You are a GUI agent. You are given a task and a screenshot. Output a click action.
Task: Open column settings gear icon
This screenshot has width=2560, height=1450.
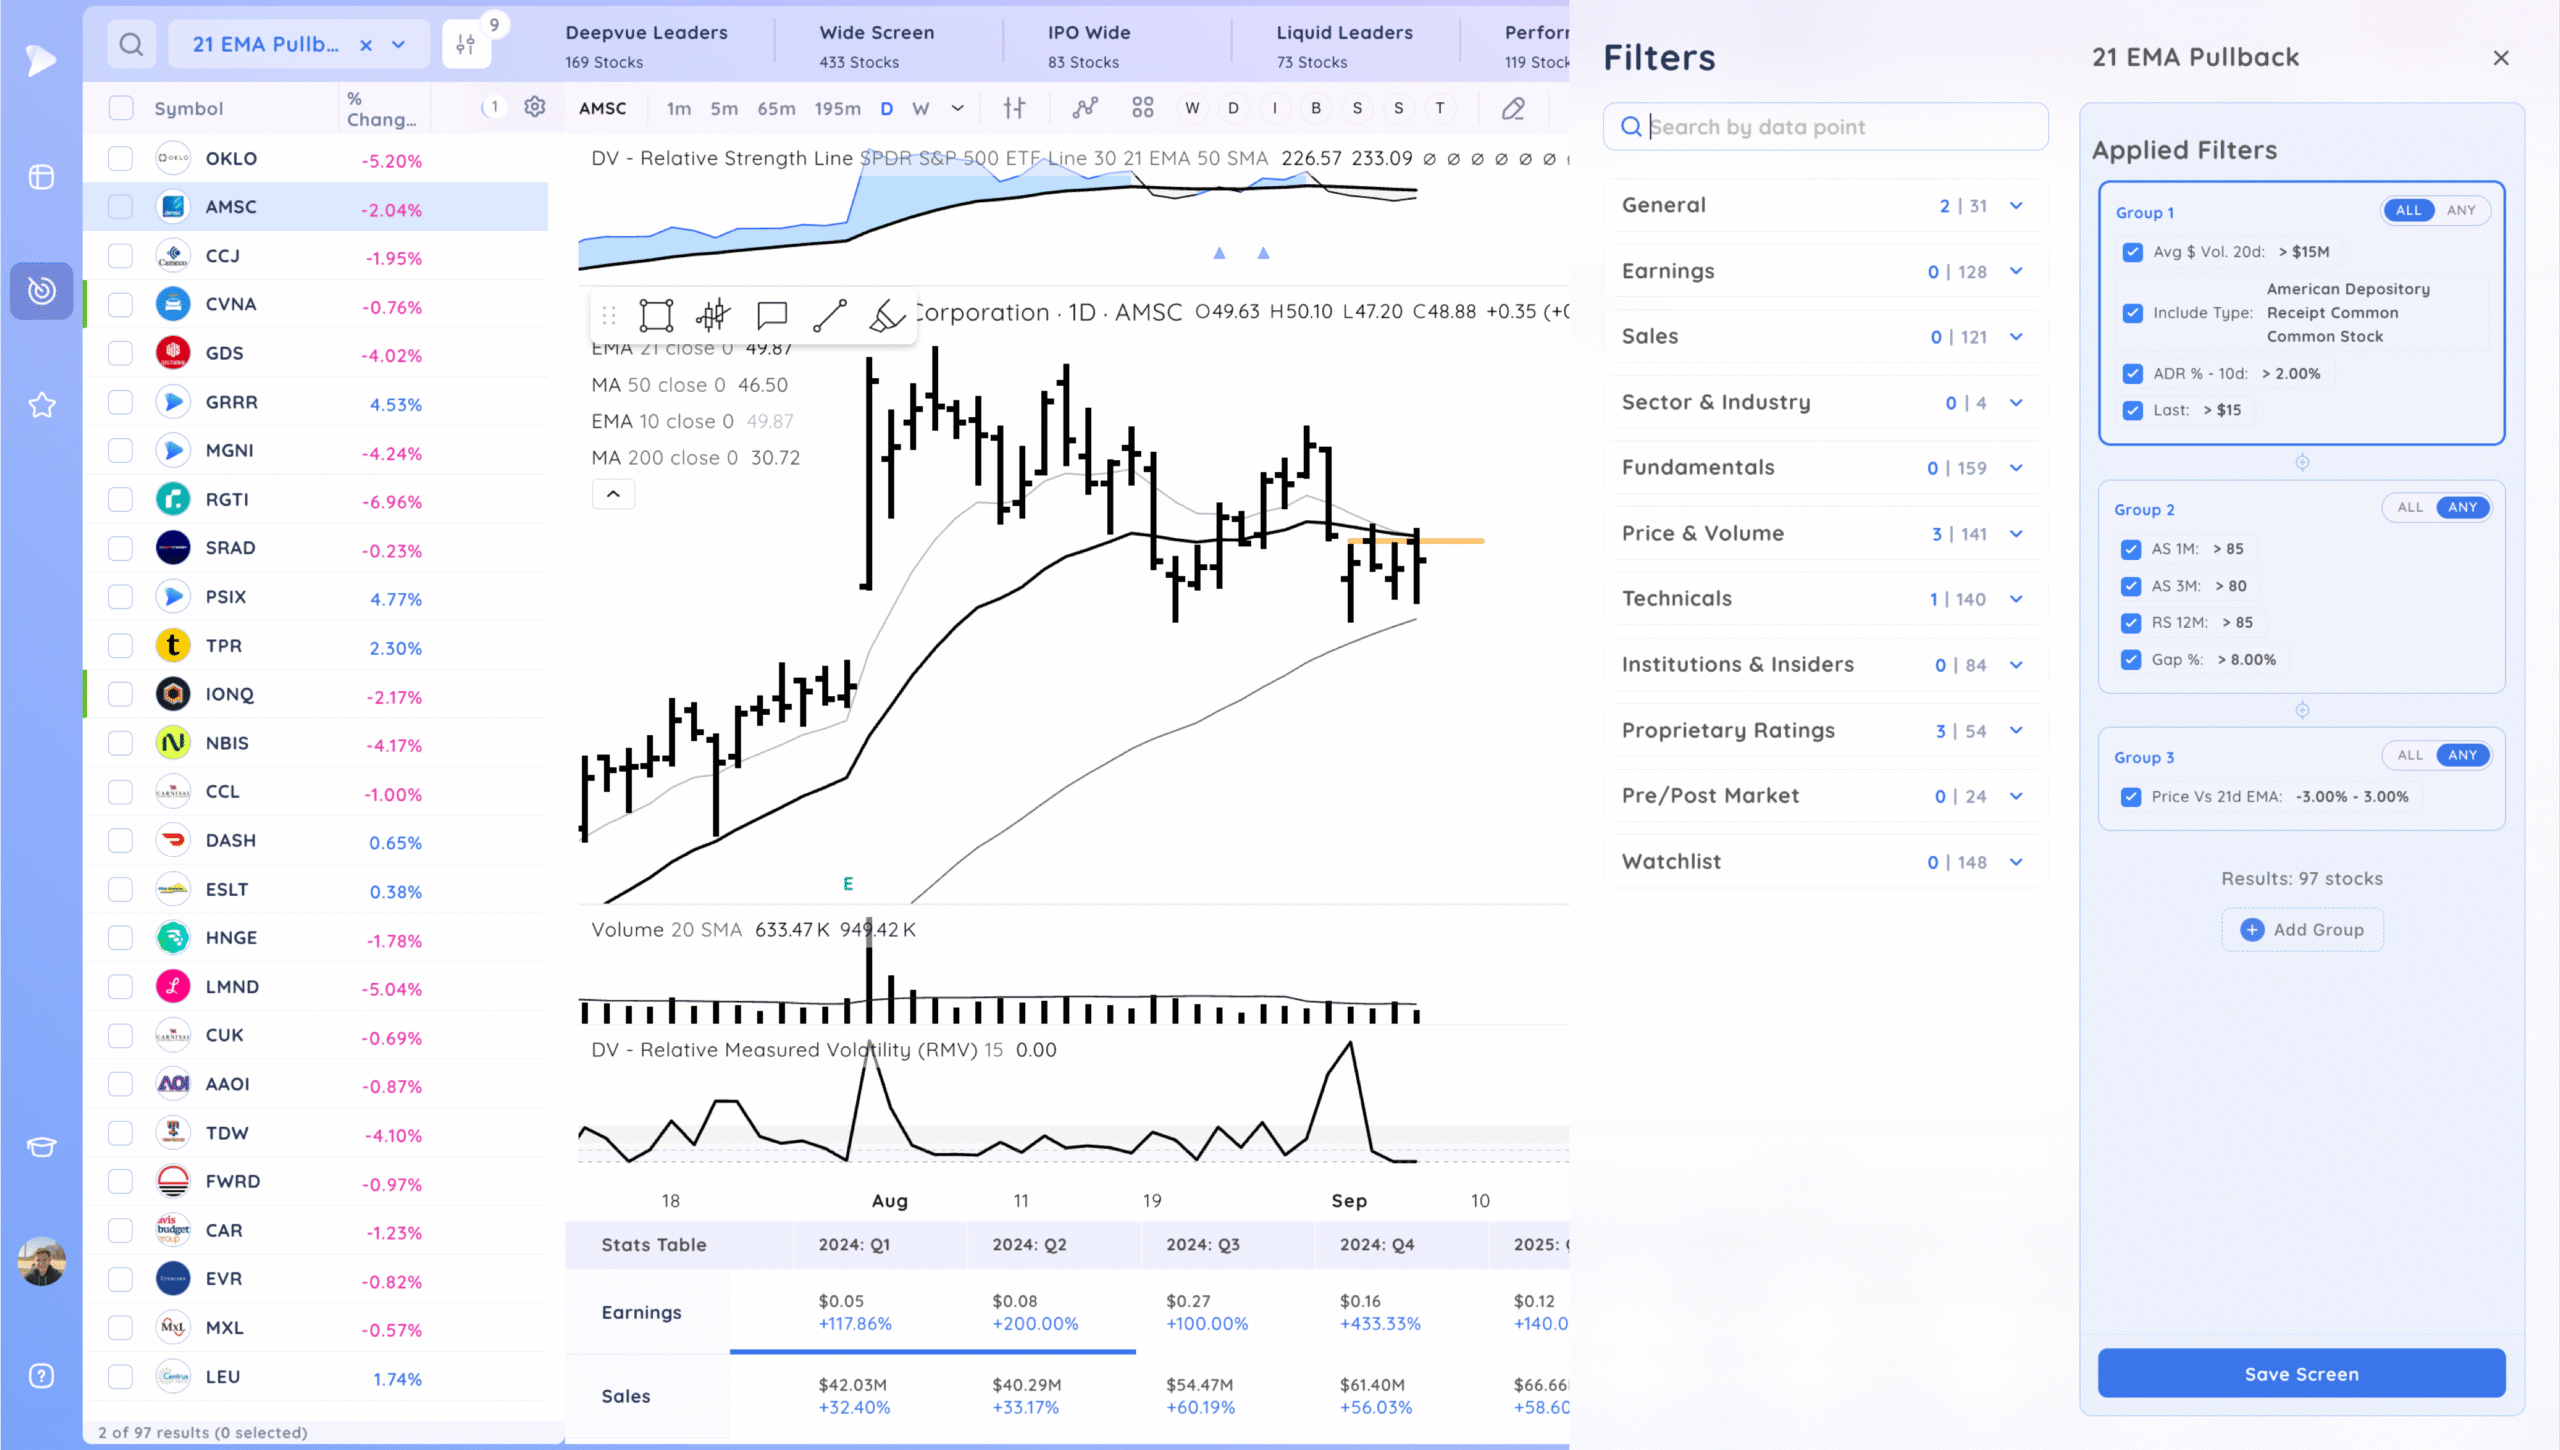click(535, 107)
